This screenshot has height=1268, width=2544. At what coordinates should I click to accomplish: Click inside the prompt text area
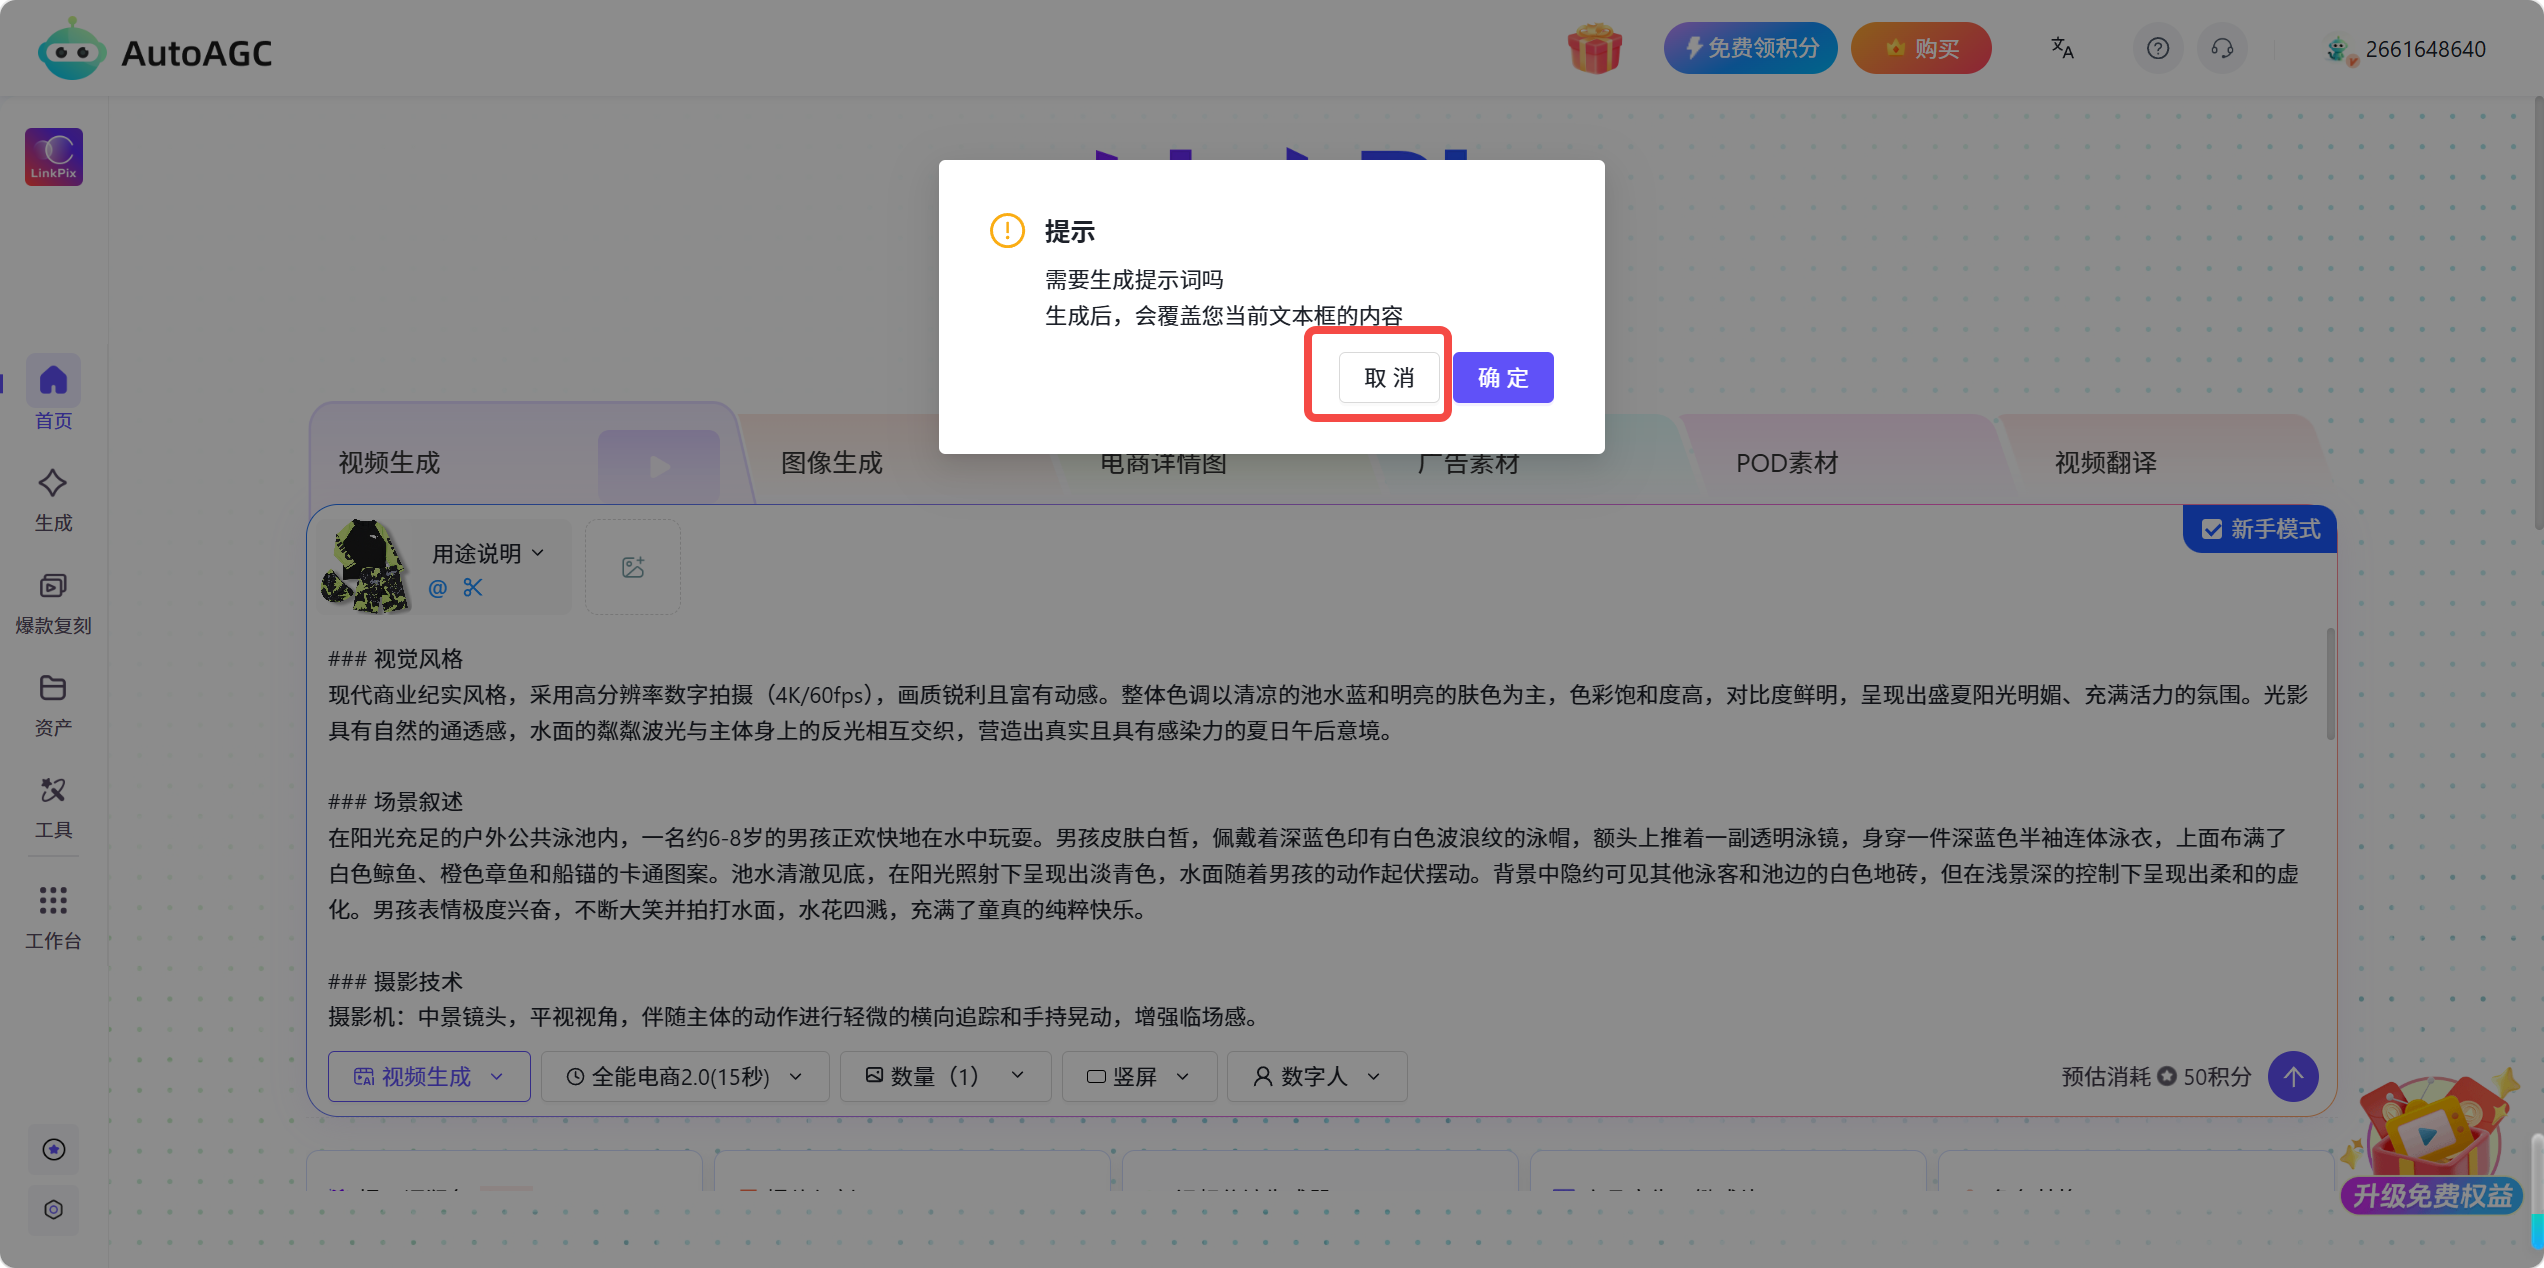pos(1320,838)
